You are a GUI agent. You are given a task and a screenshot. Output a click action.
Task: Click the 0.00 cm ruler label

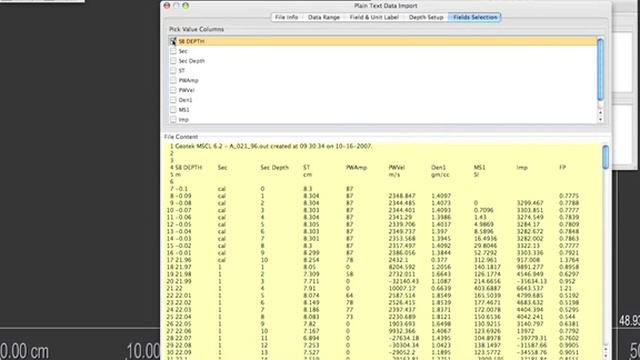[x=25, y=351]
